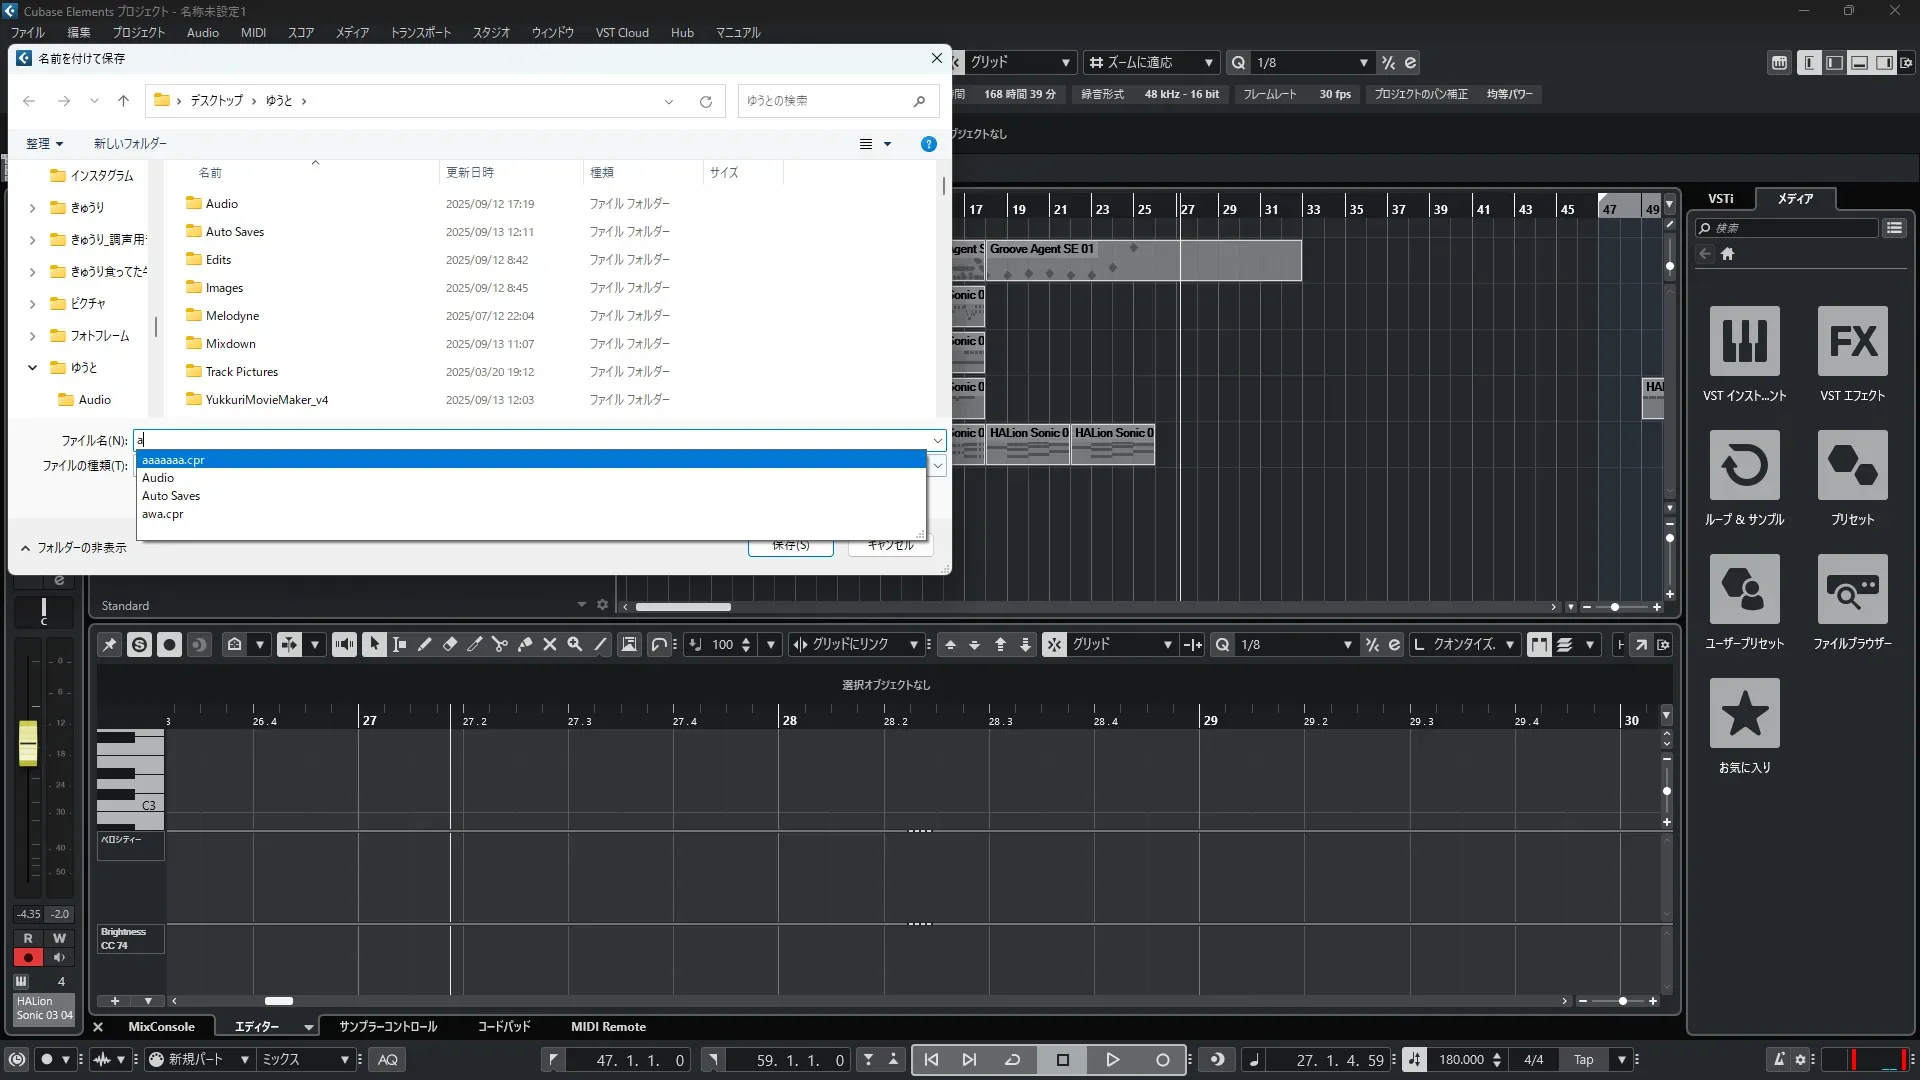Viewport: 1920px width, 1080px height.
Task: Open the file name combo box dropdown
Action: click(937, 441)
